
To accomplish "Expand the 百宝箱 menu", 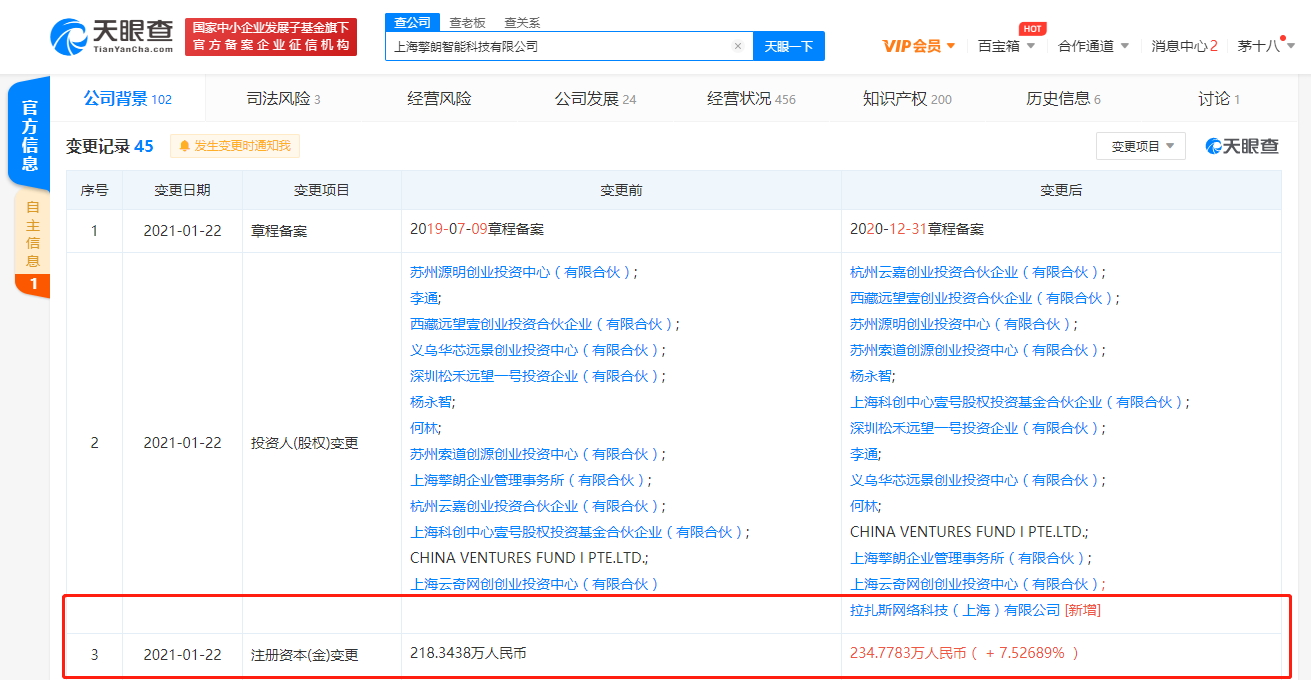I will (1007, 46).
